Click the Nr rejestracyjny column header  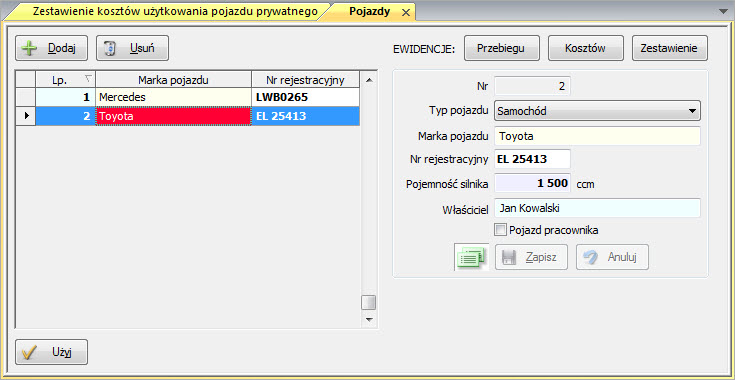point(306,80)
